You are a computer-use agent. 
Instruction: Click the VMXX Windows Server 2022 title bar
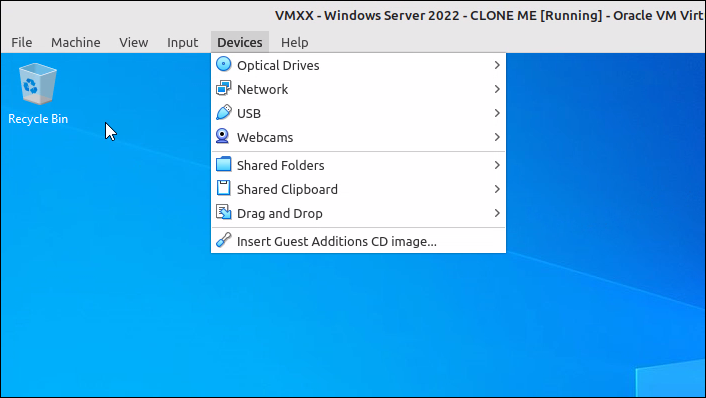[489, 15]
